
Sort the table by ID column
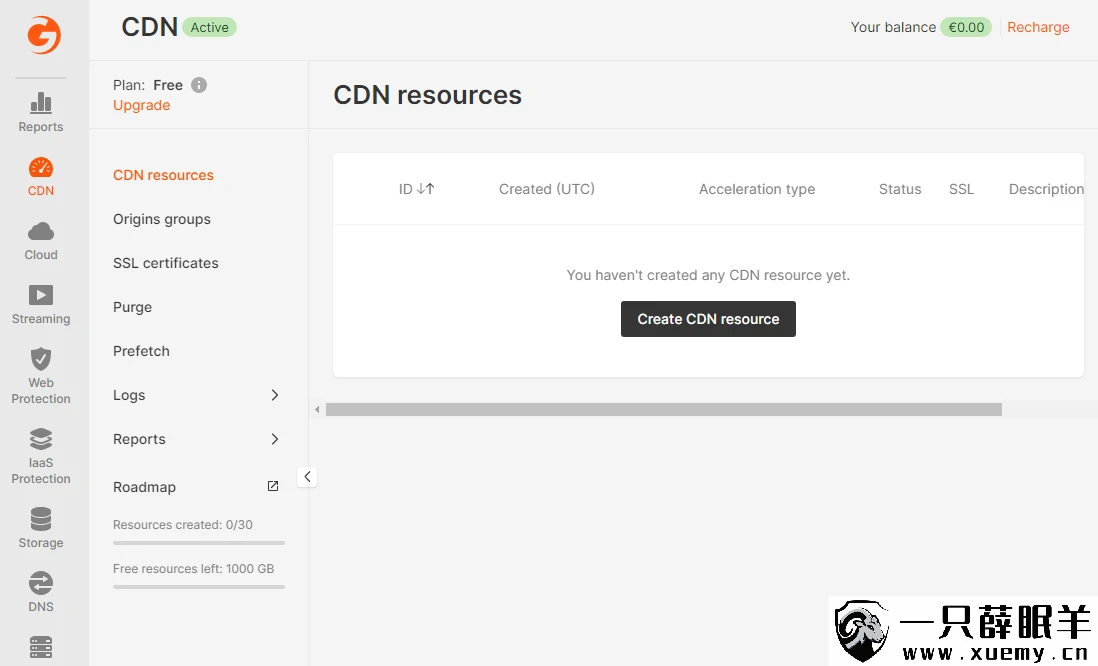(416, 189)
